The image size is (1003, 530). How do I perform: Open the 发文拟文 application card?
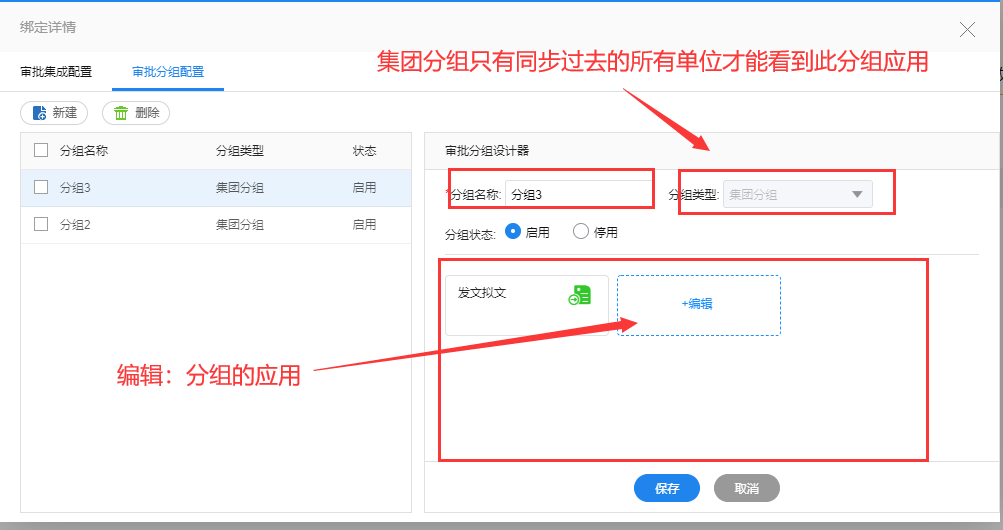coord(526,305)
